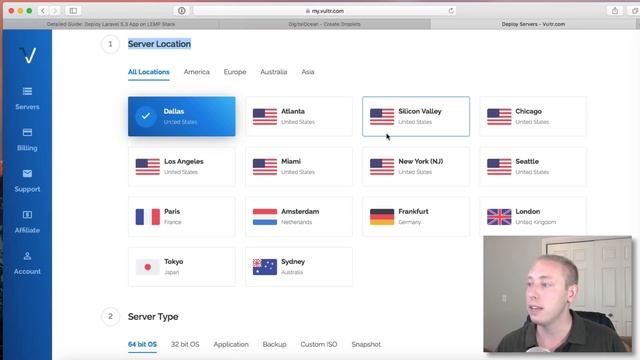Filter locations by America
The image size is (640, 360).
pyautogui.click(x=197, y=72)
